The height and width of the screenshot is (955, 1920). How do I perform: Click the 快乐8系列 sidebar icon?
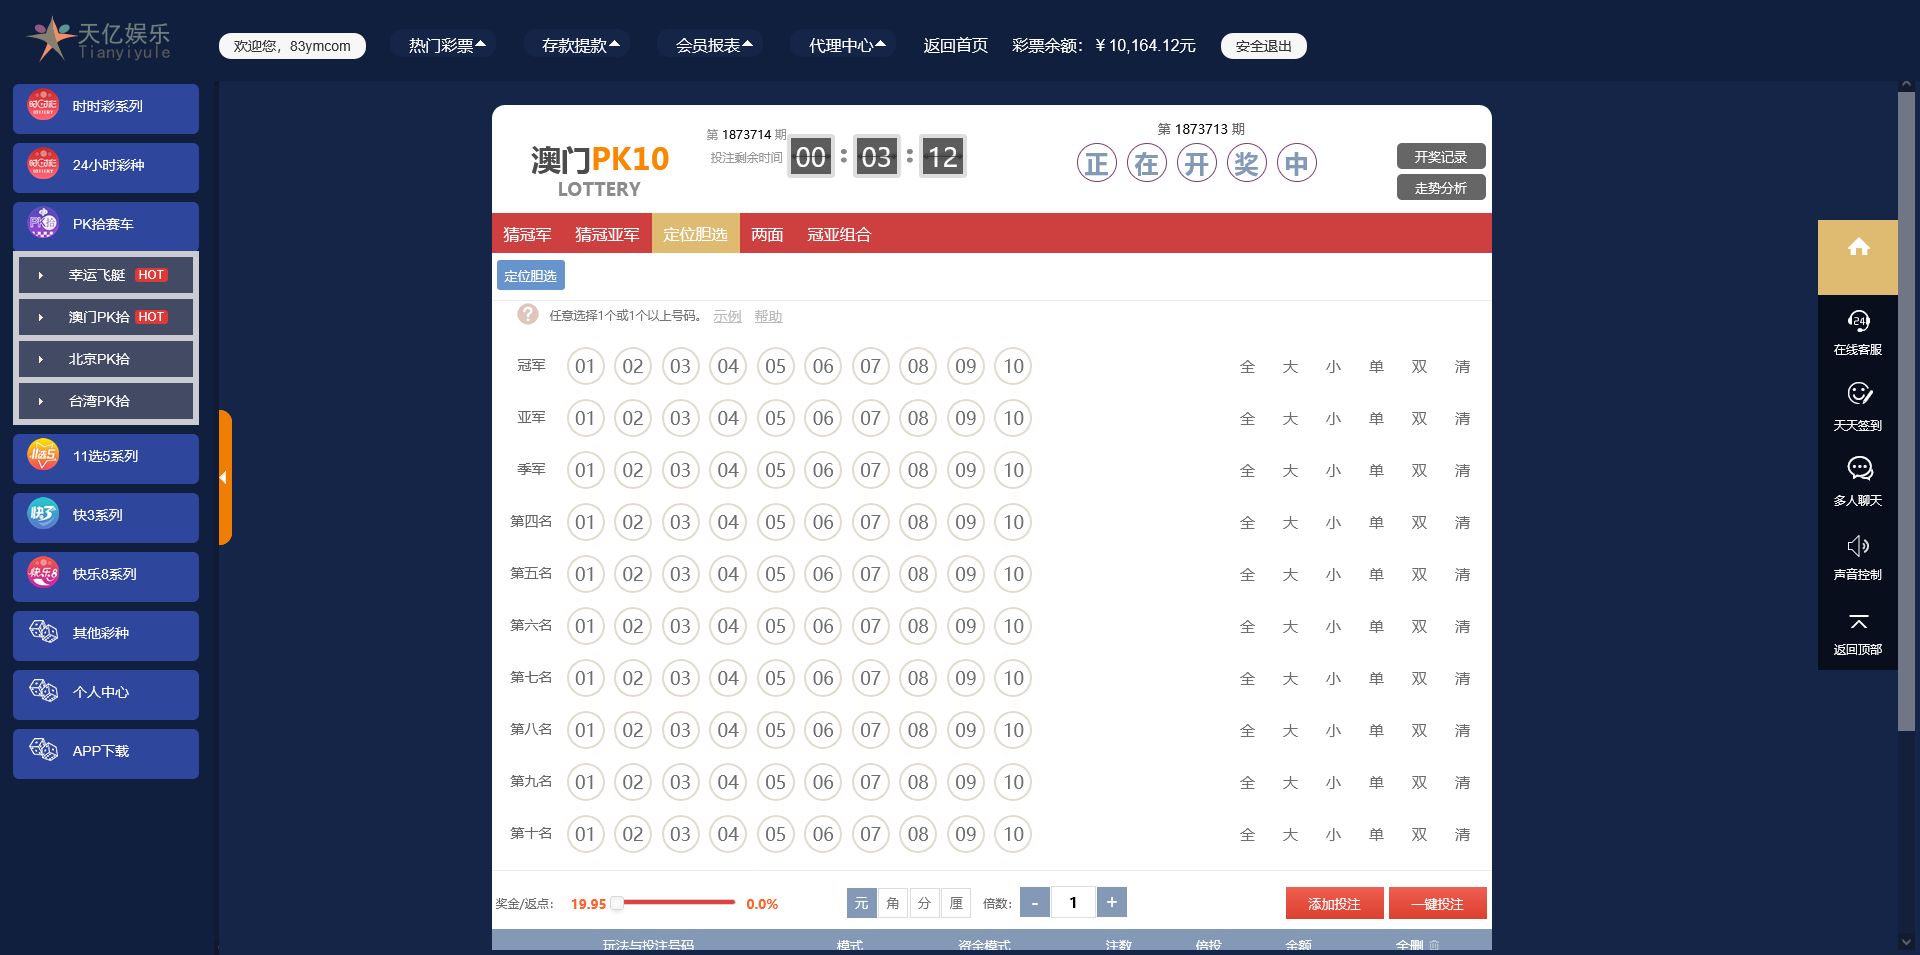43,573
